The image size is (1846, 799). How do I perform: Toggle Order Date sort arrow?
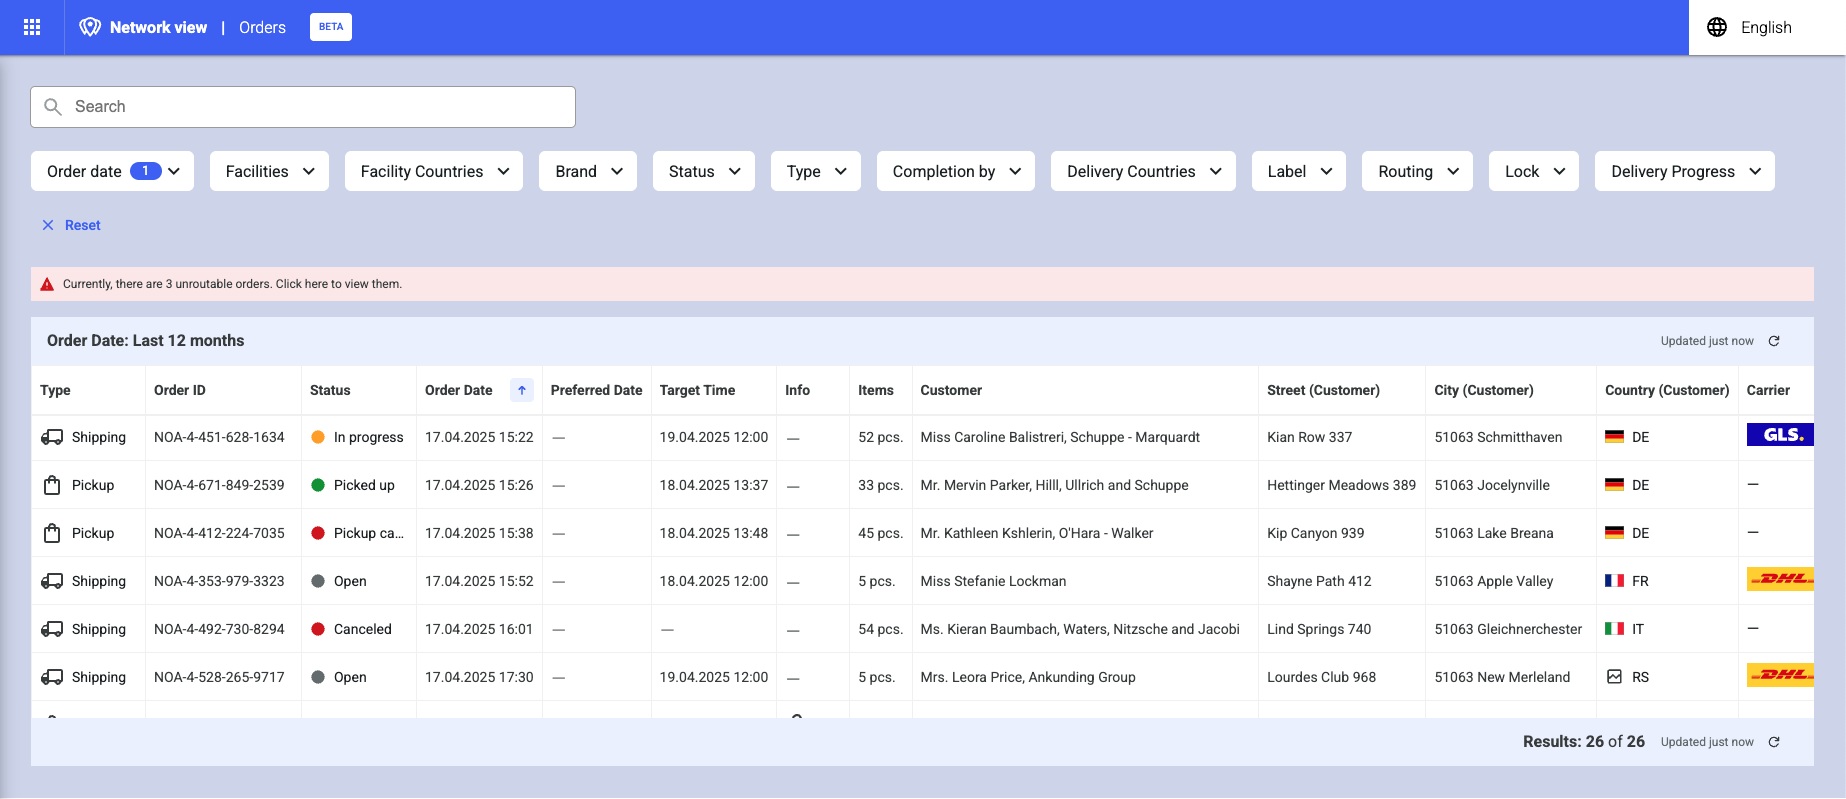522,390
